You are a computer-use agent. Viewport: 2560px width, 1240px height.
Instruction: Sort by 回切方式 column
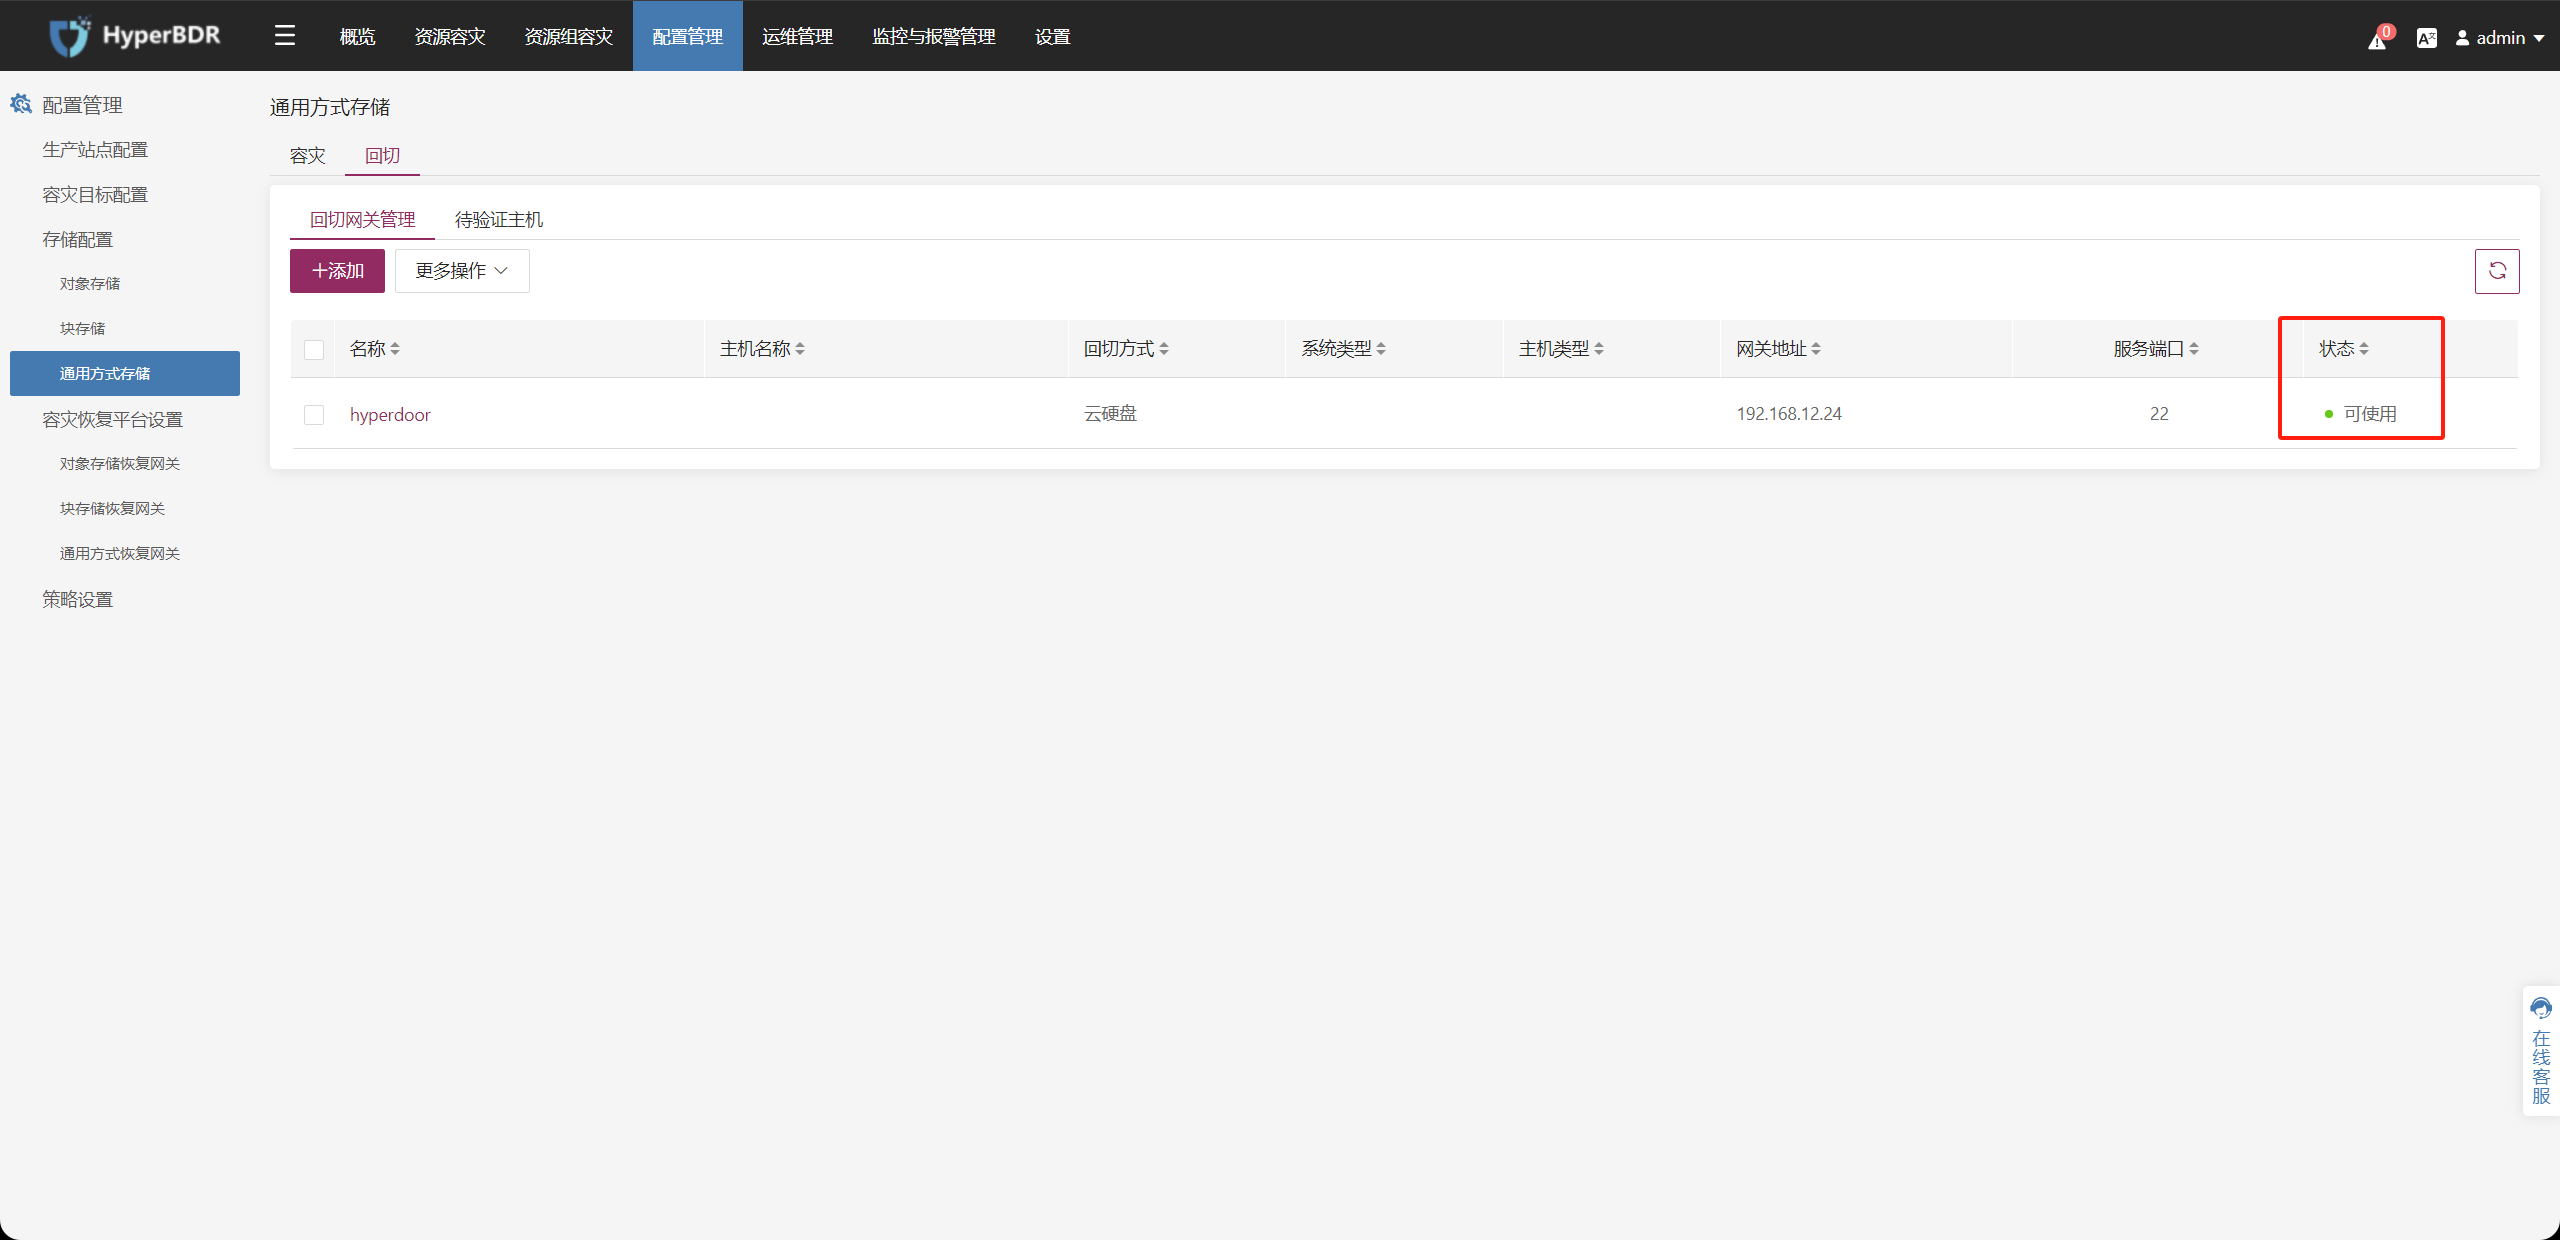(1164, 349)
